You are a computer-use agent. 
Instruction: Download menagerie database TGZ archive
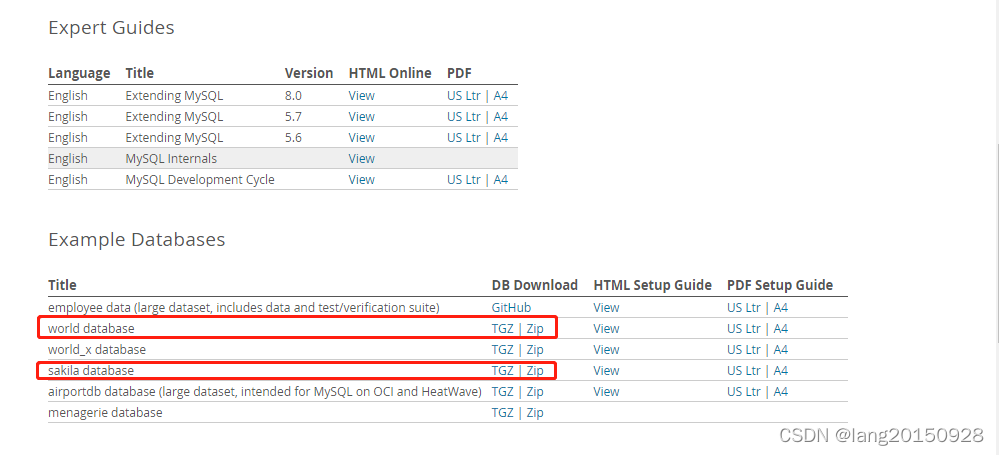pyautogui.click(x=503, y=414)
